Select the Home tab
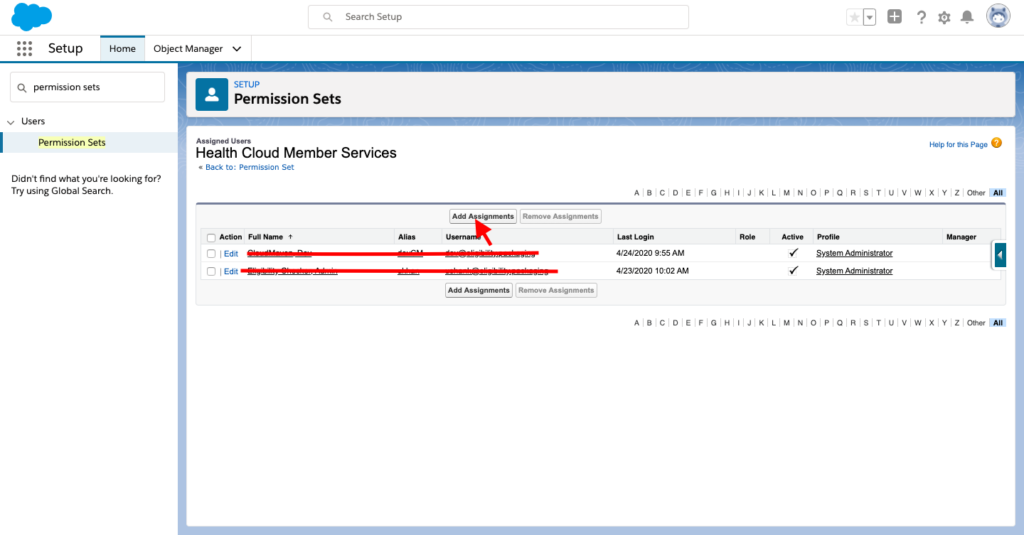1024x535 pixels. coord(122,48)
